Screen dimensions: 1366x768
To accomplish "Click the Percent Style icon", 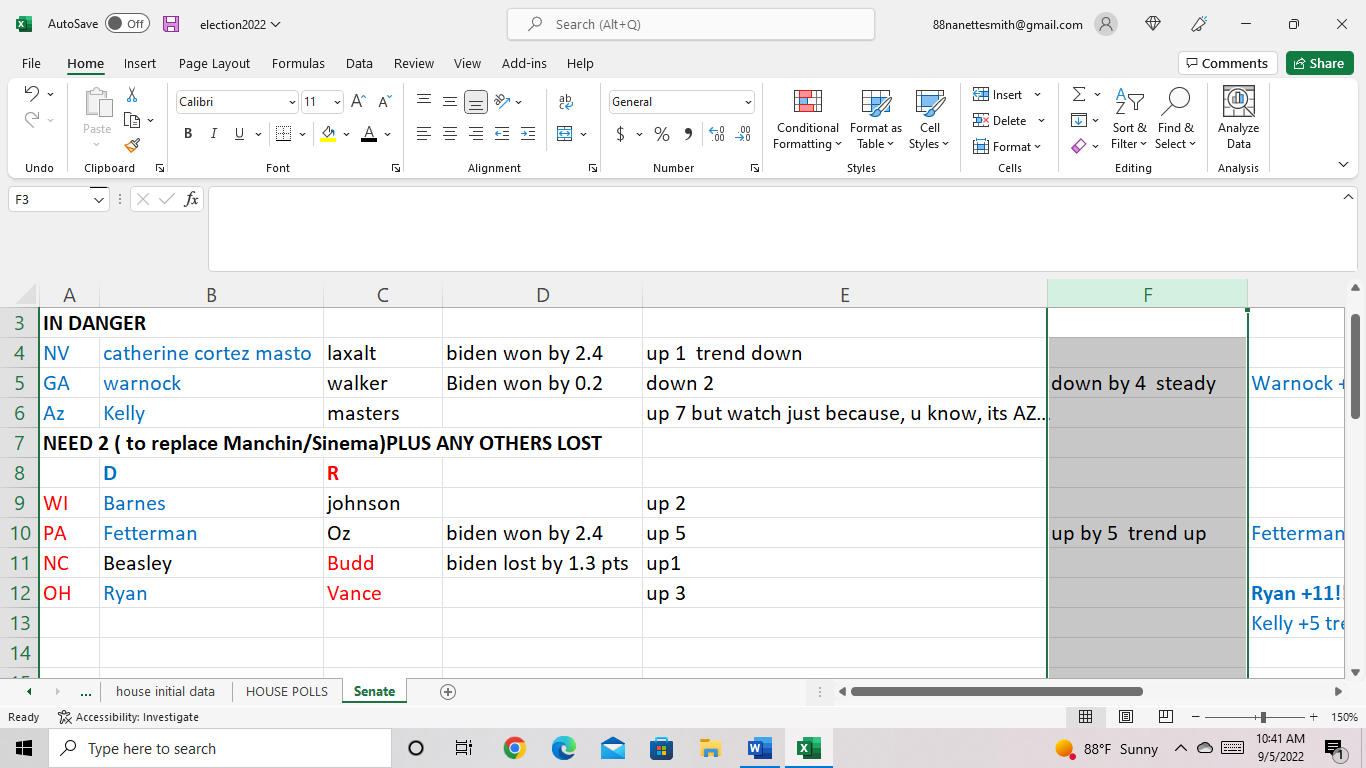I will click(x=661, y=134).
